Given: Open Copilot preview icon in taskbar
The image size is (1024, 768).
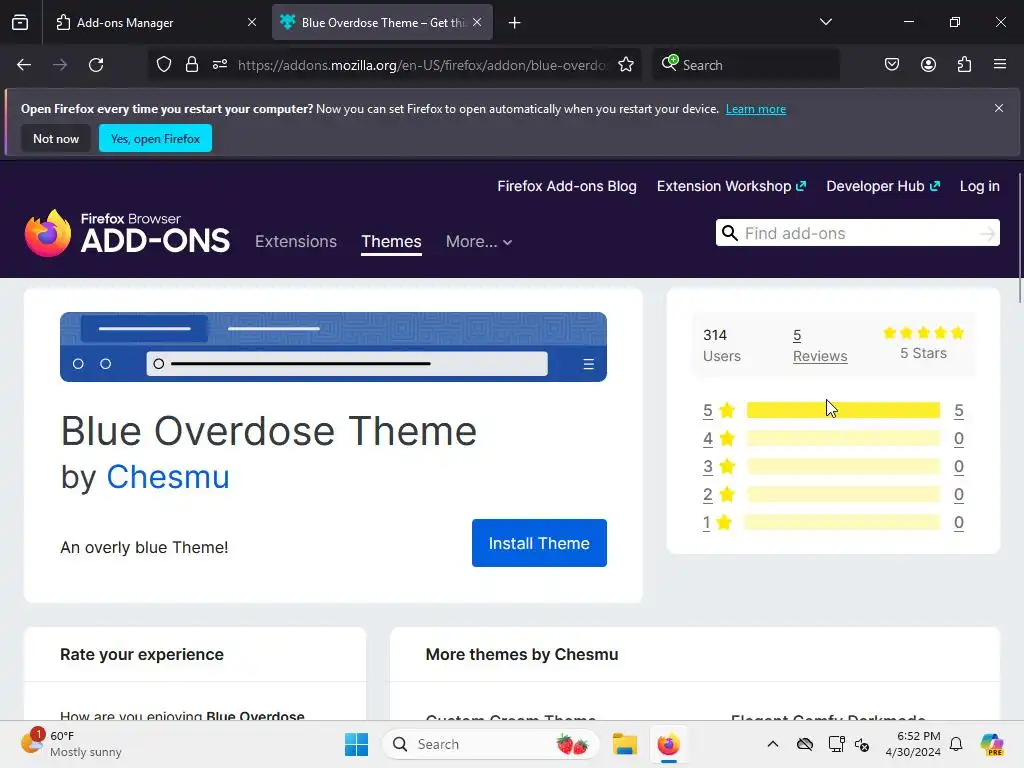Looking at the screenshot, I should tap(991, 744).
